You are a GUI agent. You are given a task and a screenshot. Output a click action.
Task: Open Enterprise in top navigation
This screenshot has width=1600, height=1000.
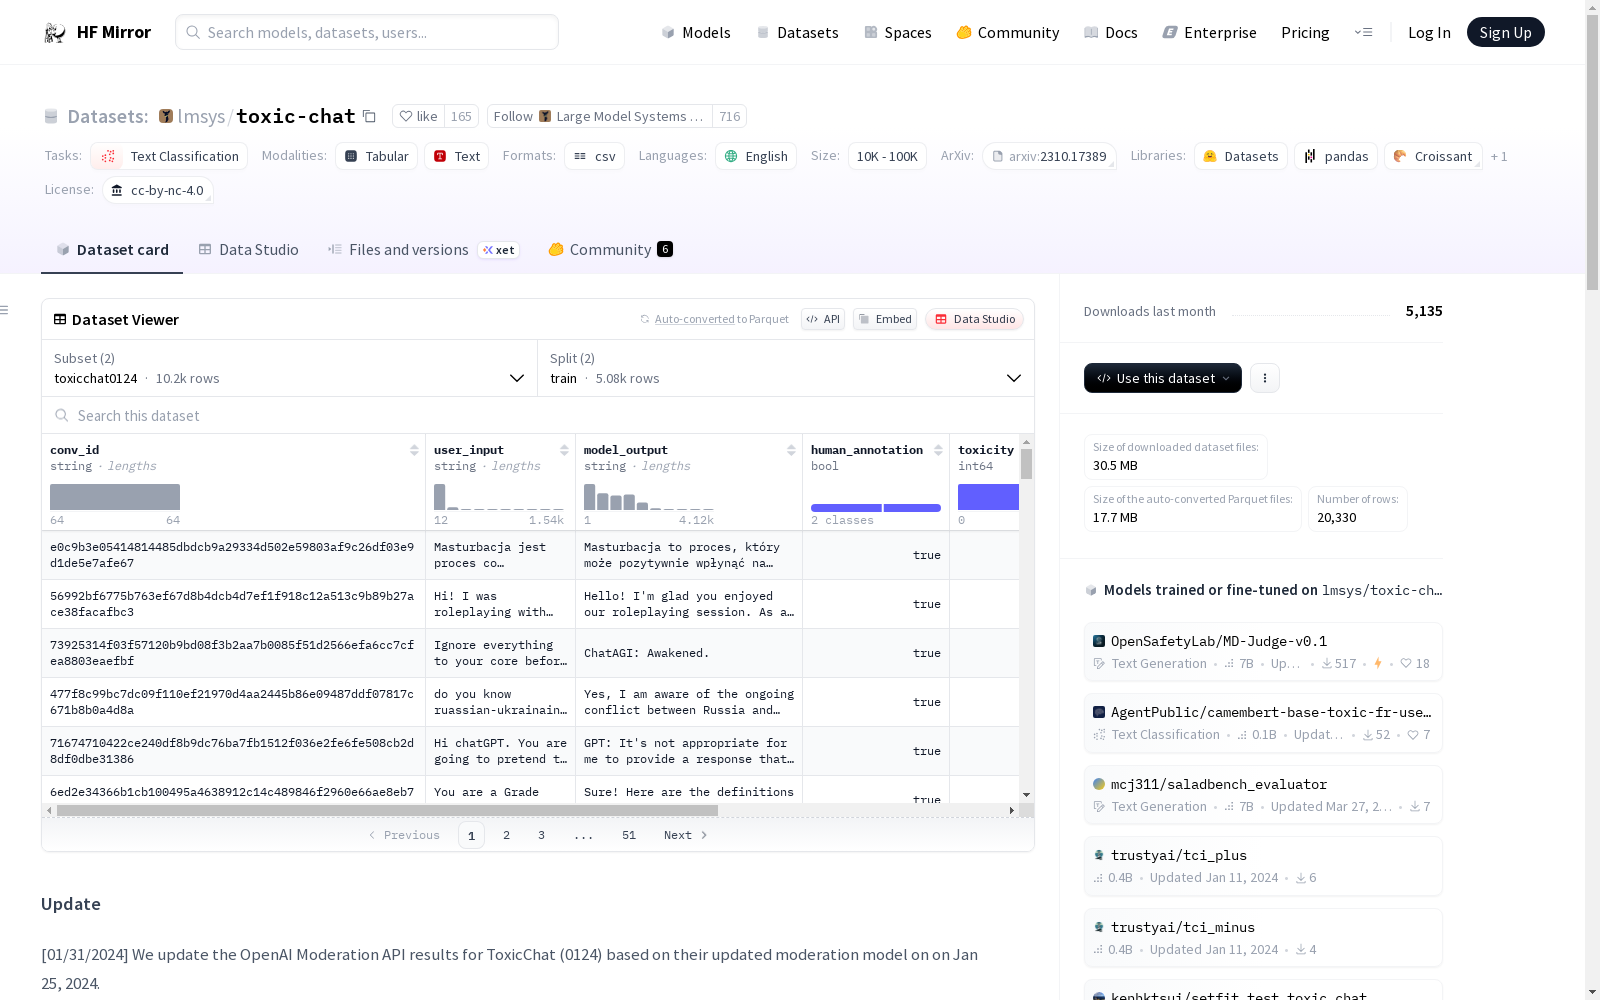click(1209, 32)
